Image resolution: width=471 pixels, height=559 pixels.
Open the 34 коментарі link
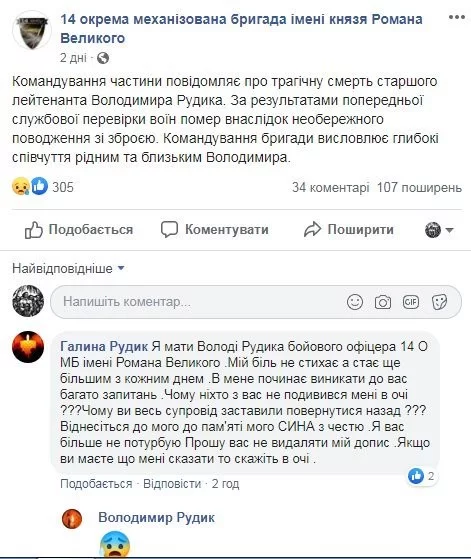tap(331, 187)
